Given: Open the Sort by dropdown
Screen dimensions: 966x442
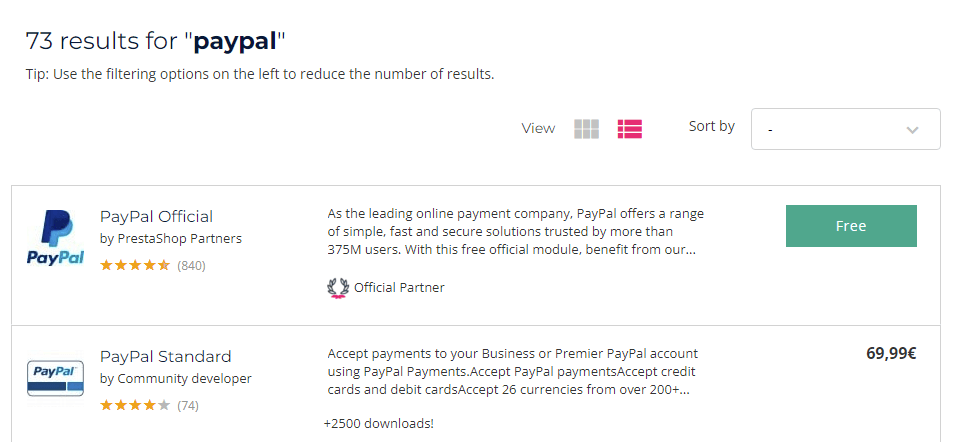Looking at the screenshot, I should (x=845, y=129).
